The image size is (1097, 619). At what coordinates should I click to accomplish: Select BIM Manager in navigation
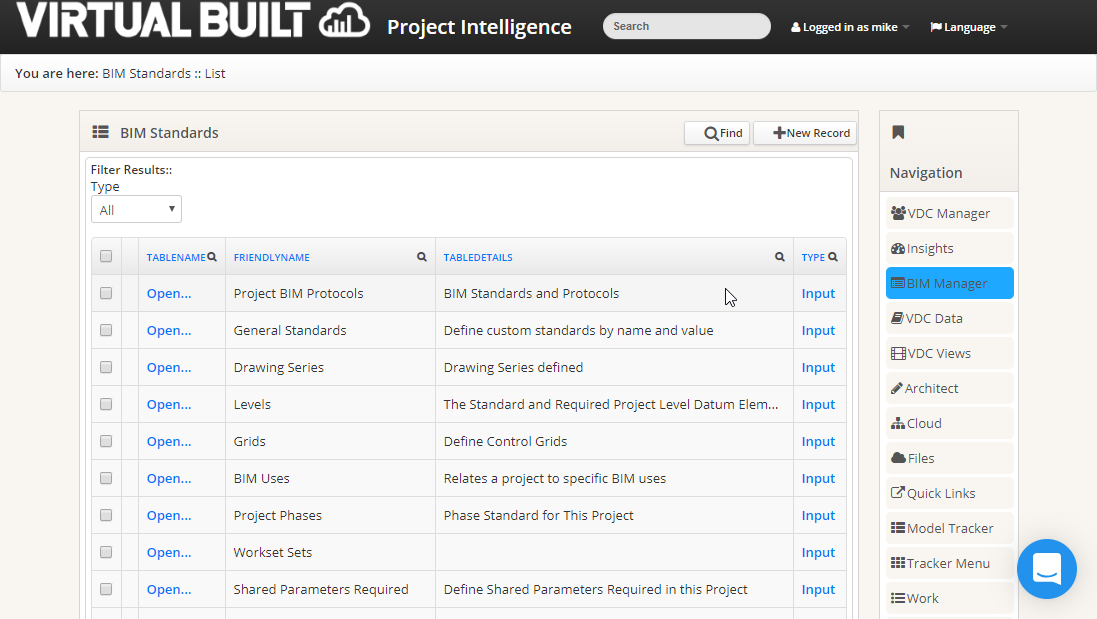[949, 283]
